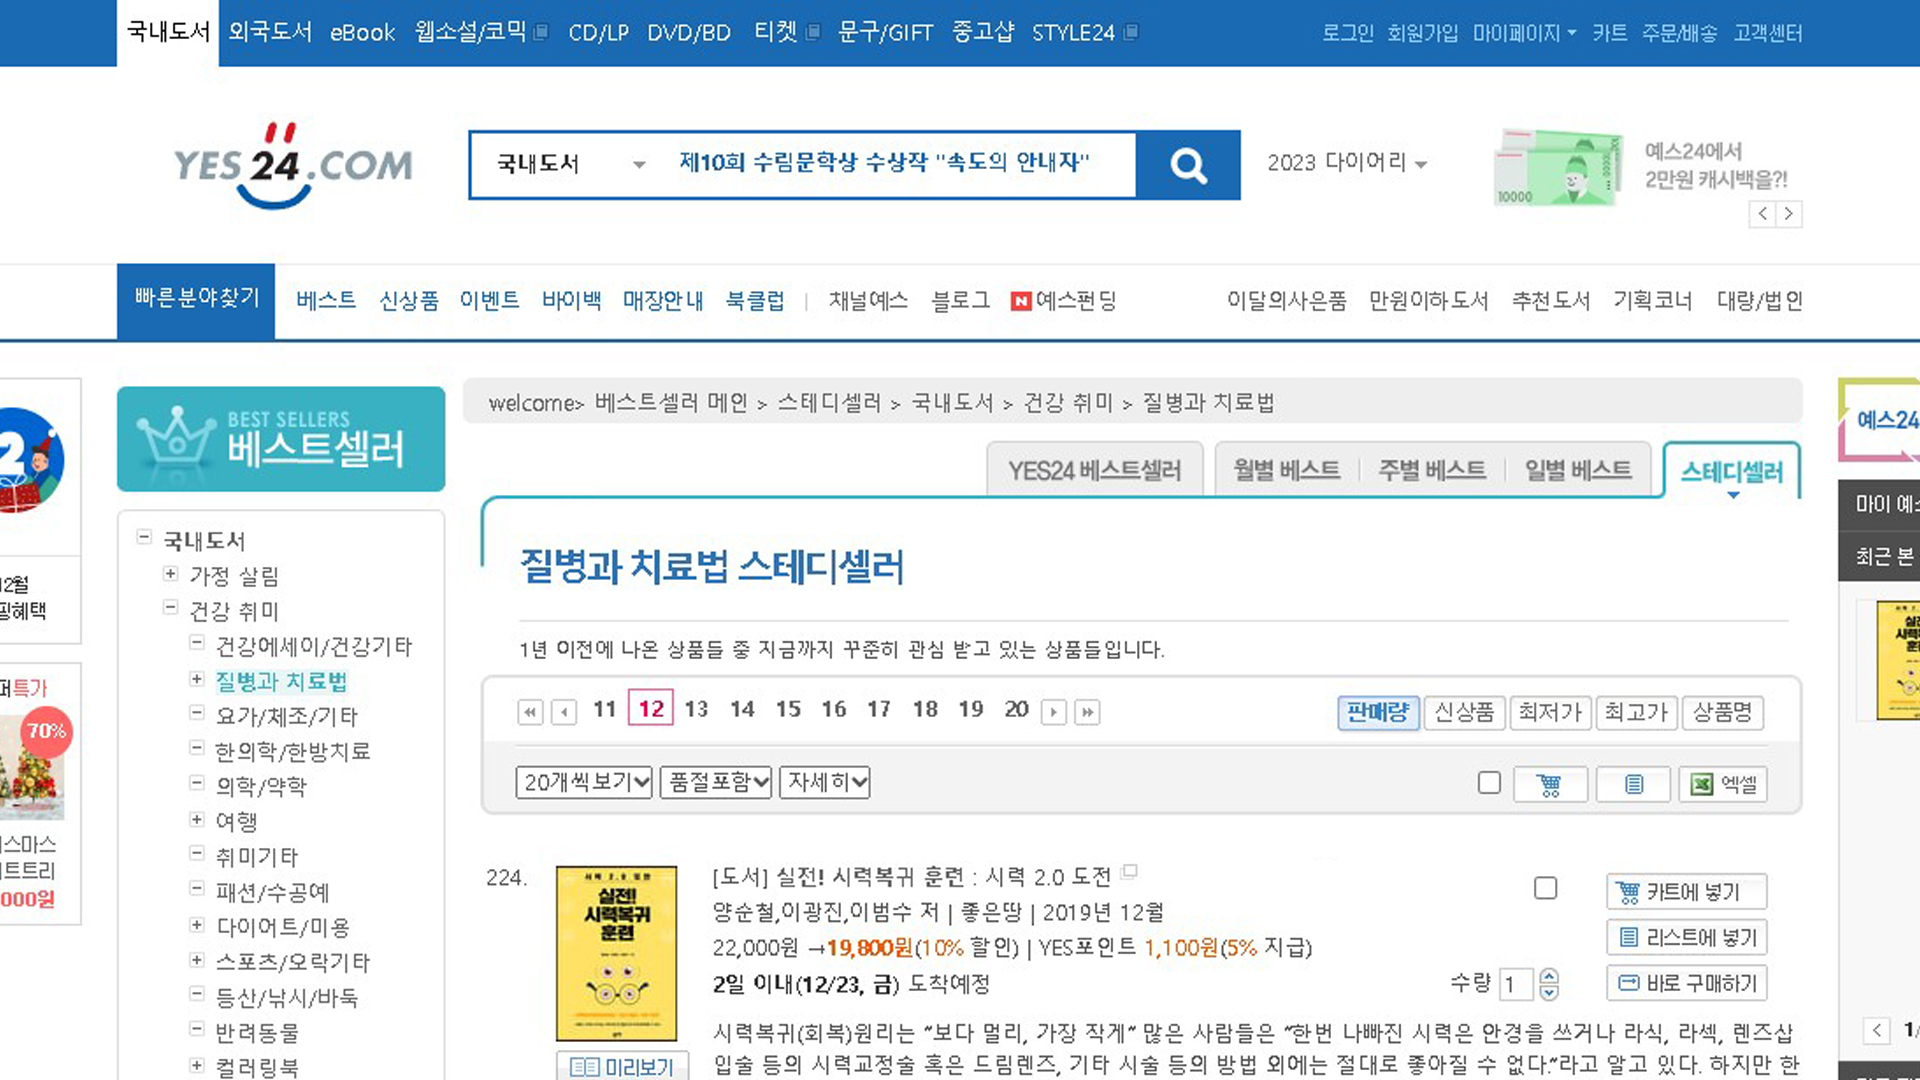Click the 카트에 넣기 button
The image size is (1920, 1080).
(x=1686, y=892)
